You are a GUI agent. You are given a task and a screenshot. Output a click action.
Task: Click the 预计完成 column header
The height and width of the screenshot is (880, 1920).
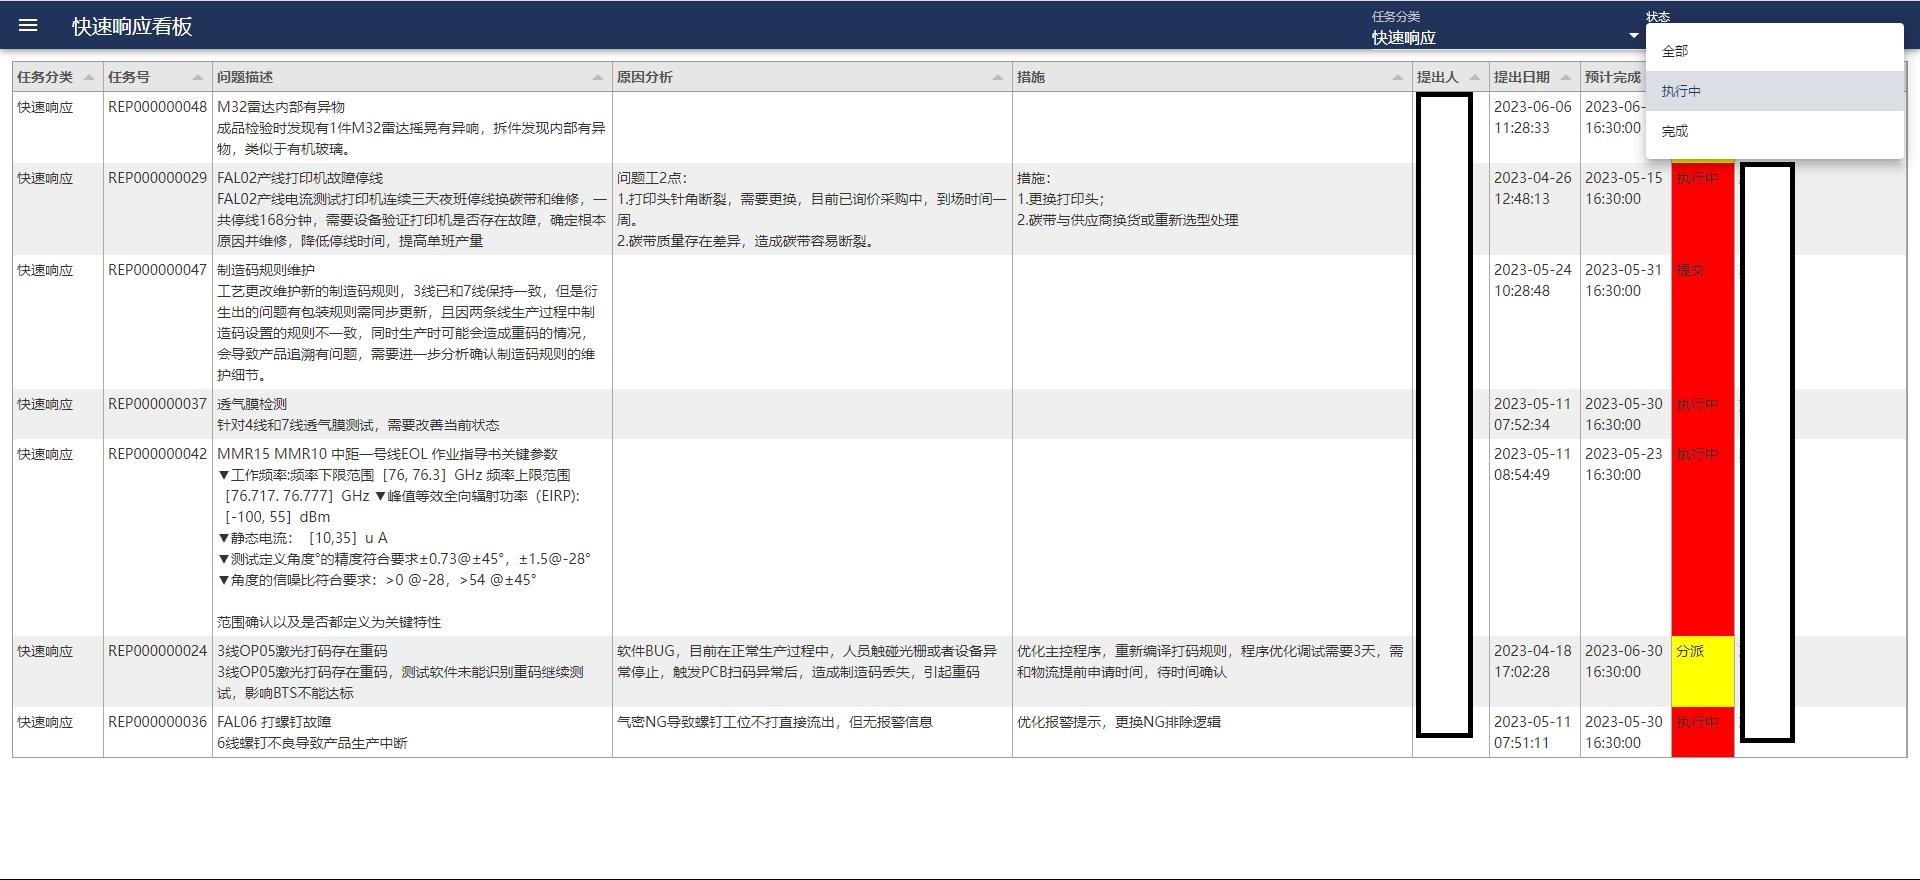(1613, 77)
